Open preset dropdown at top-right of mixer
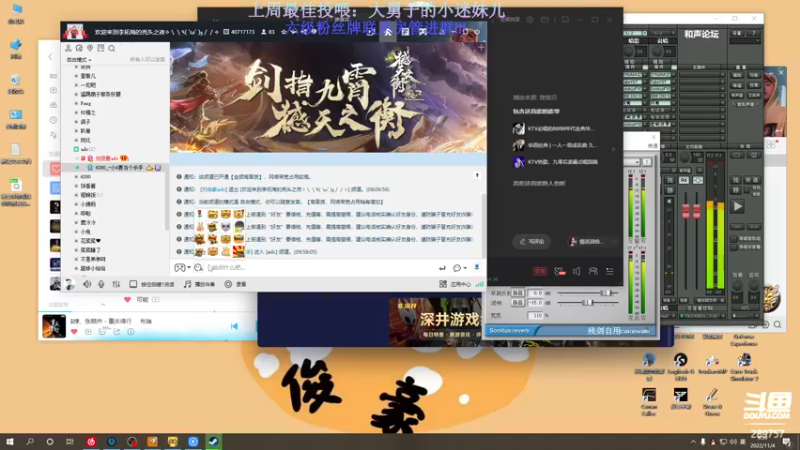This screenshot has height=450, width=800. [747, 41]
